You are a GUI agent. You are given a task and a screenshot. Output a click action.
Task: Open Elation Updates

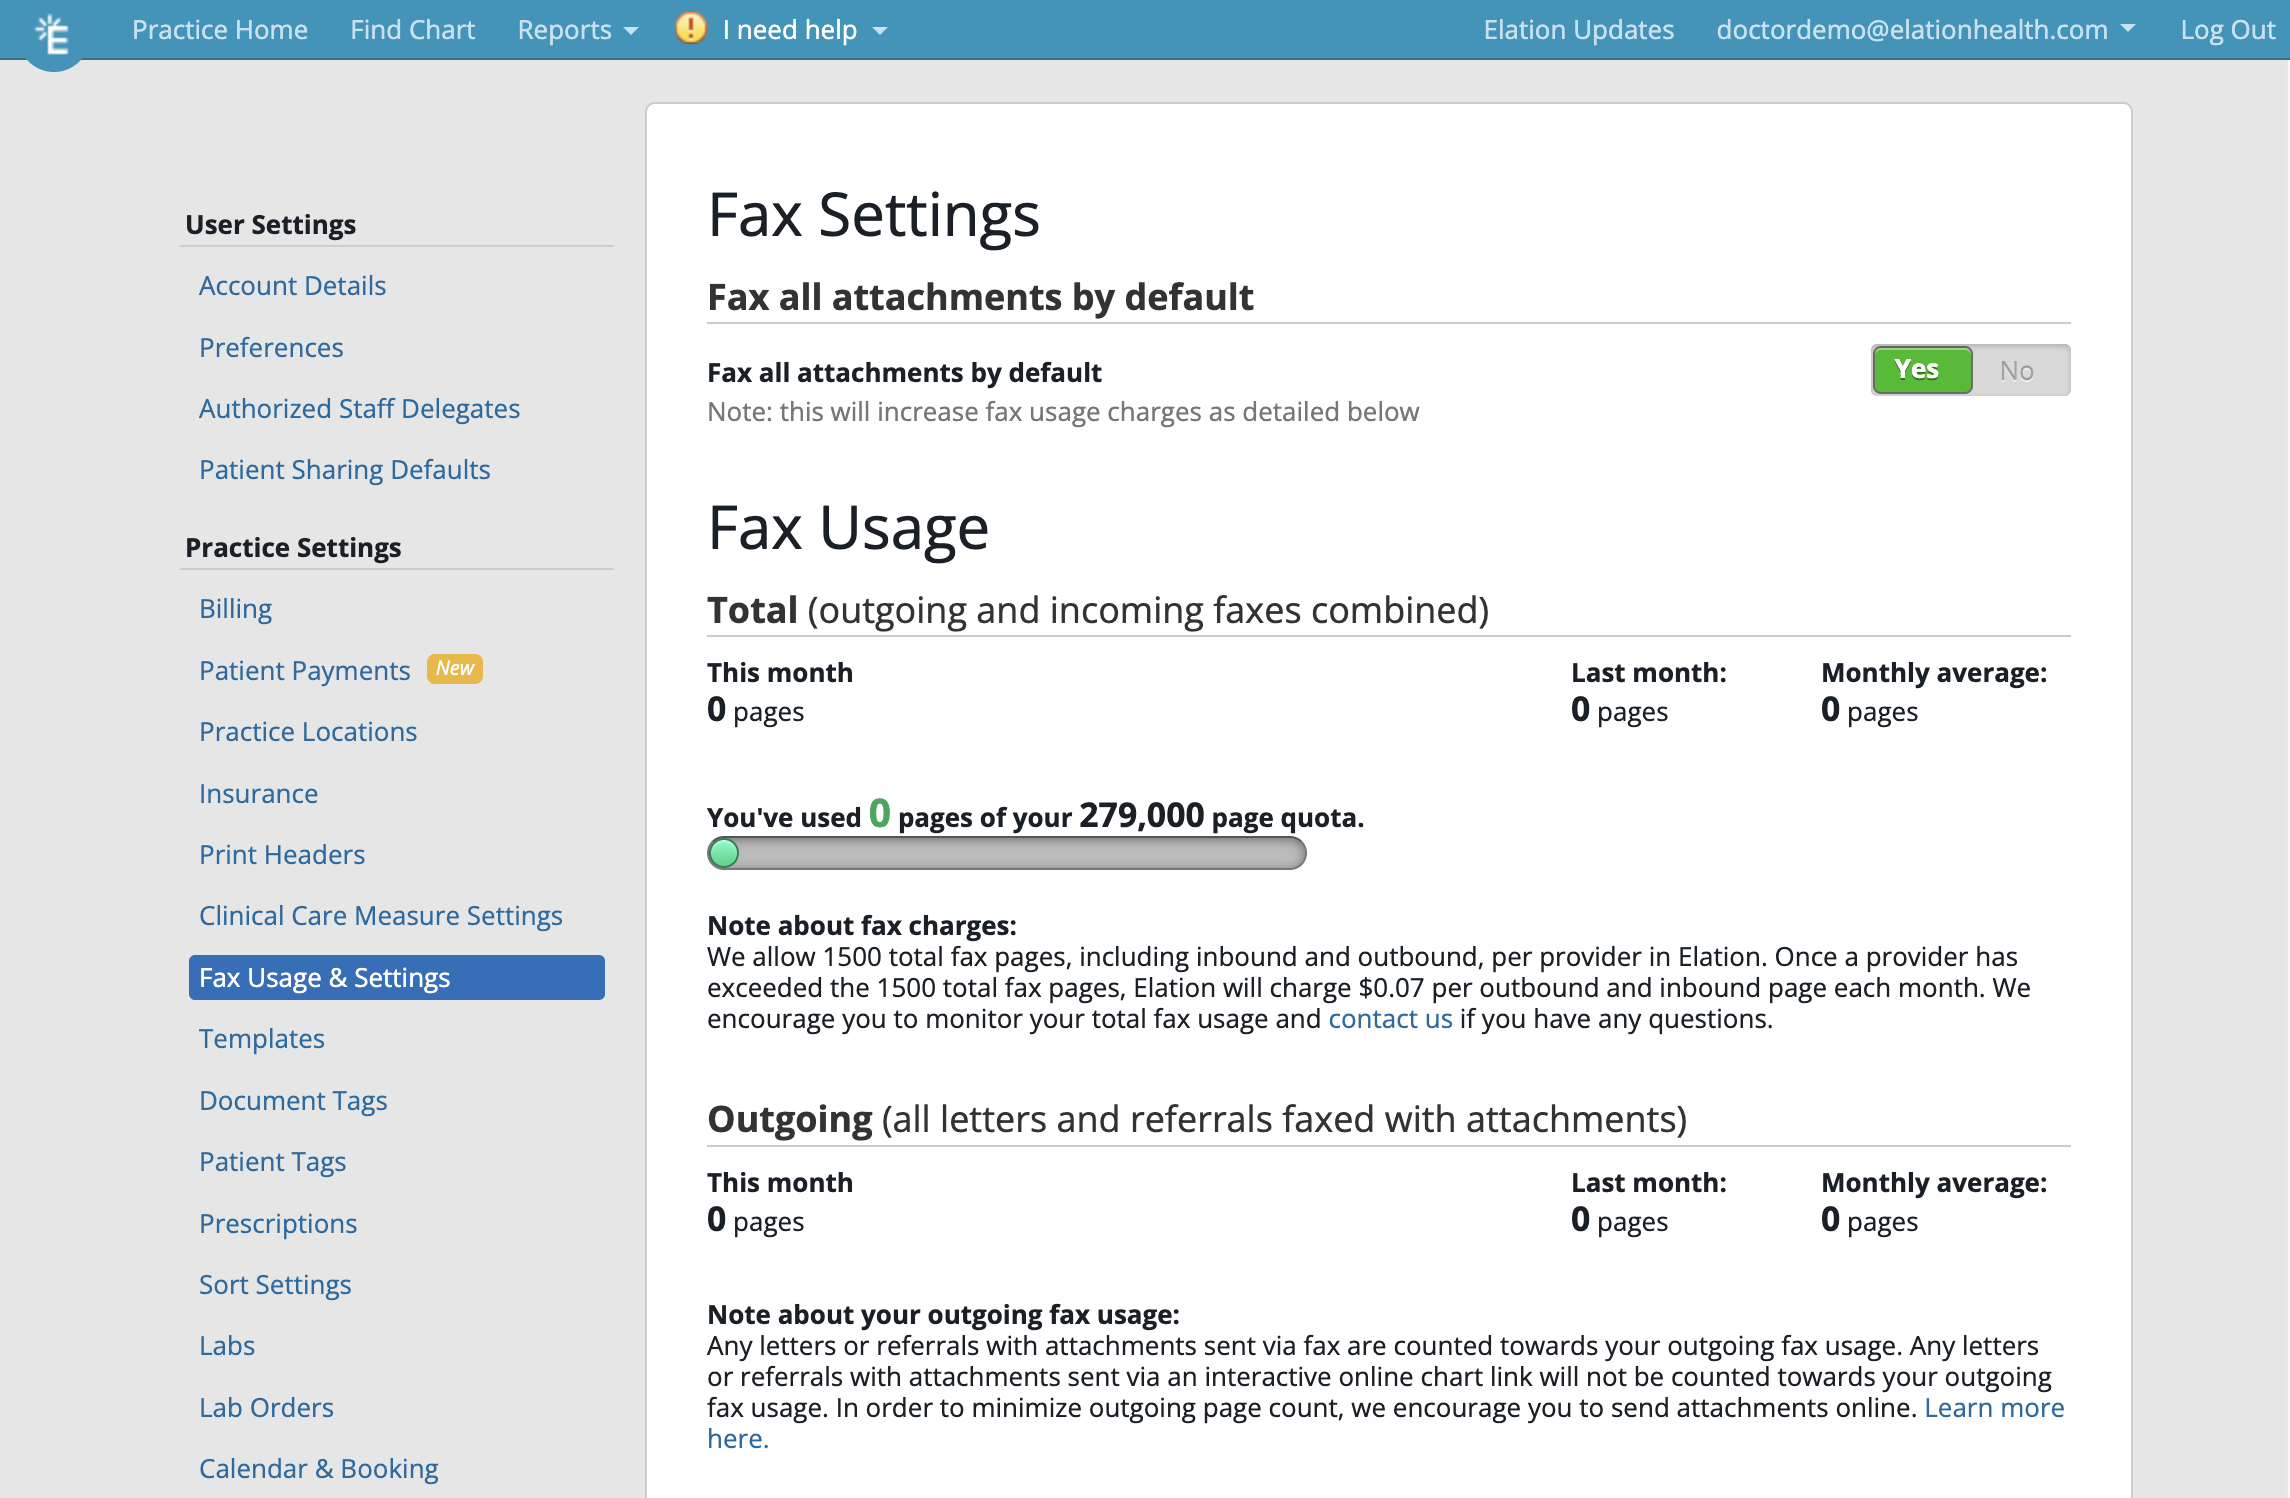coord(1578,29)
